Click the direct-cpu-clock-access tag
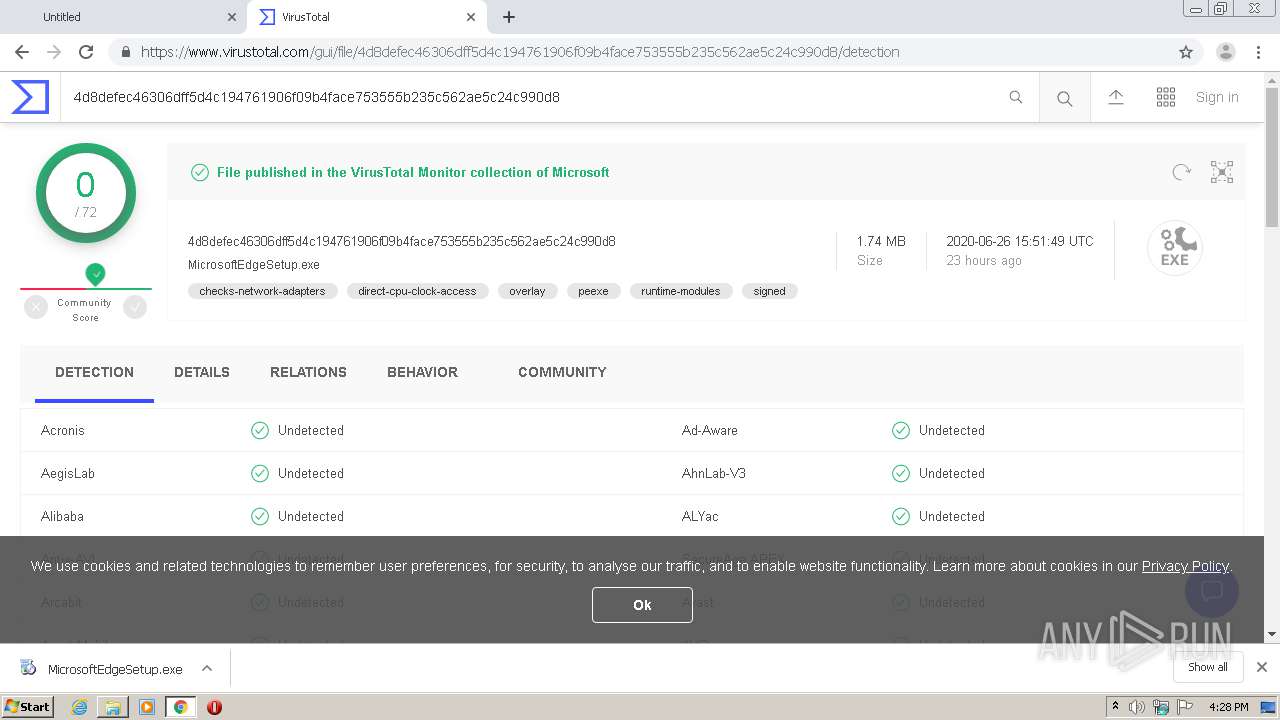The image size is (1280, 720). click(417, 291)
